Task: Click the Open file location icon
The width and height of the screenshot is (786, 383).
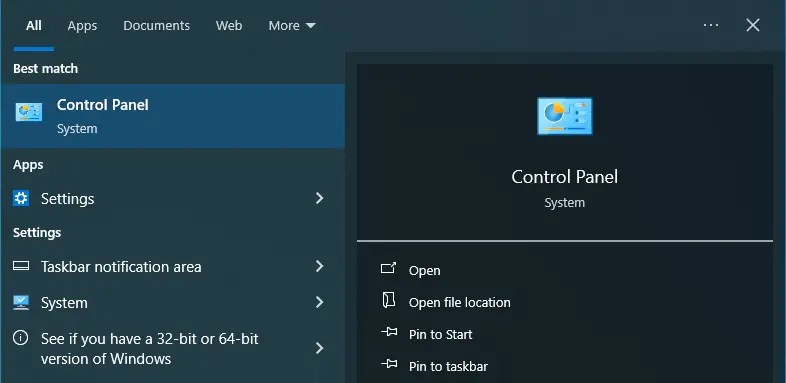Action: coord(388,300)
